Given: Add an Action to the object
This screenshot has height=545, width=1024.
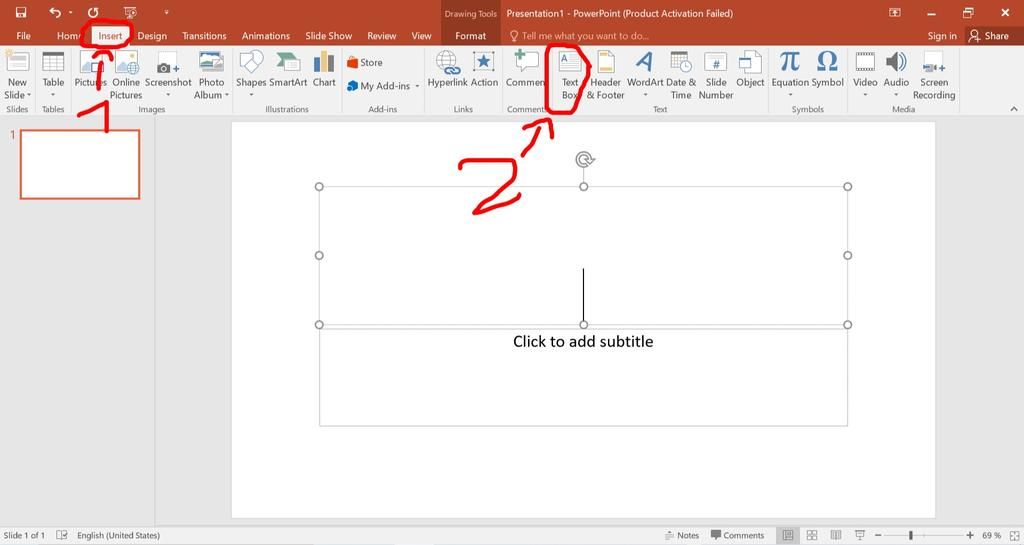Looking at the screenshot, I should coord(484,70).
